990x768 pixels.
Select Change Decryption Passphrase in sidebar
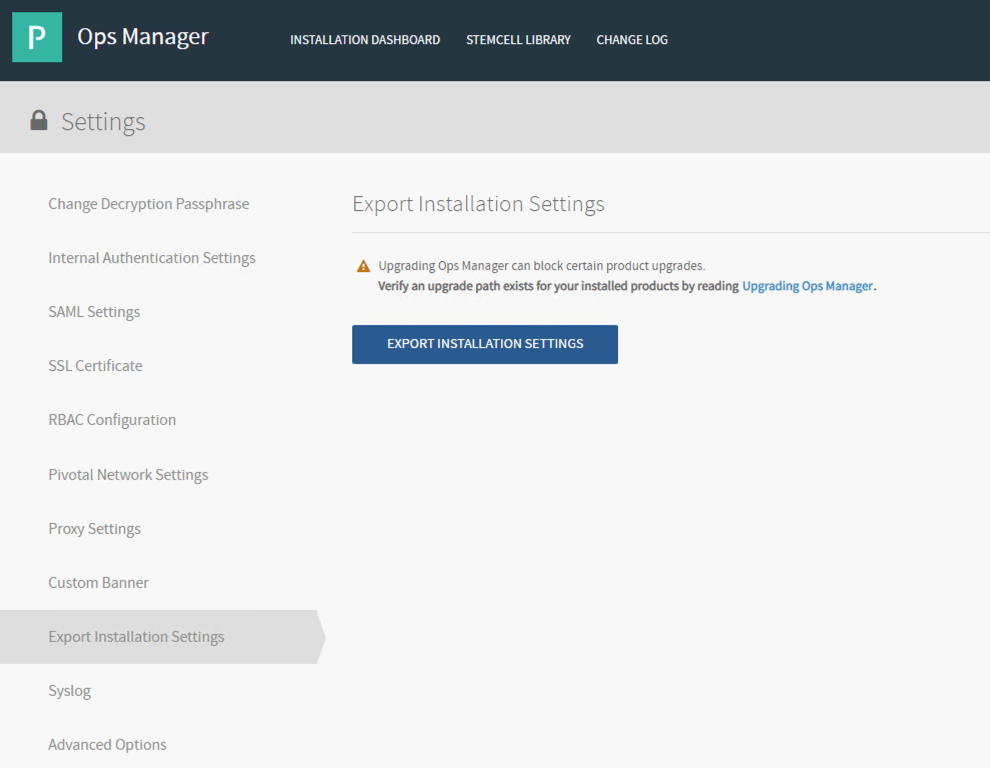[x=149, y=204]
